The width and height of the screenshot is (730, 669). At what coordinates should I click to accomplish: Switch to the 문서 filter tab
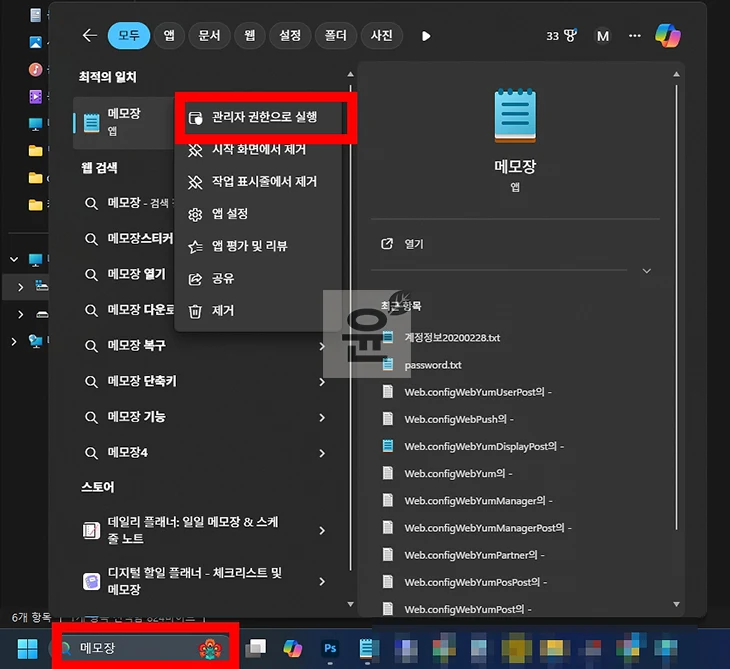pos(209,36)
